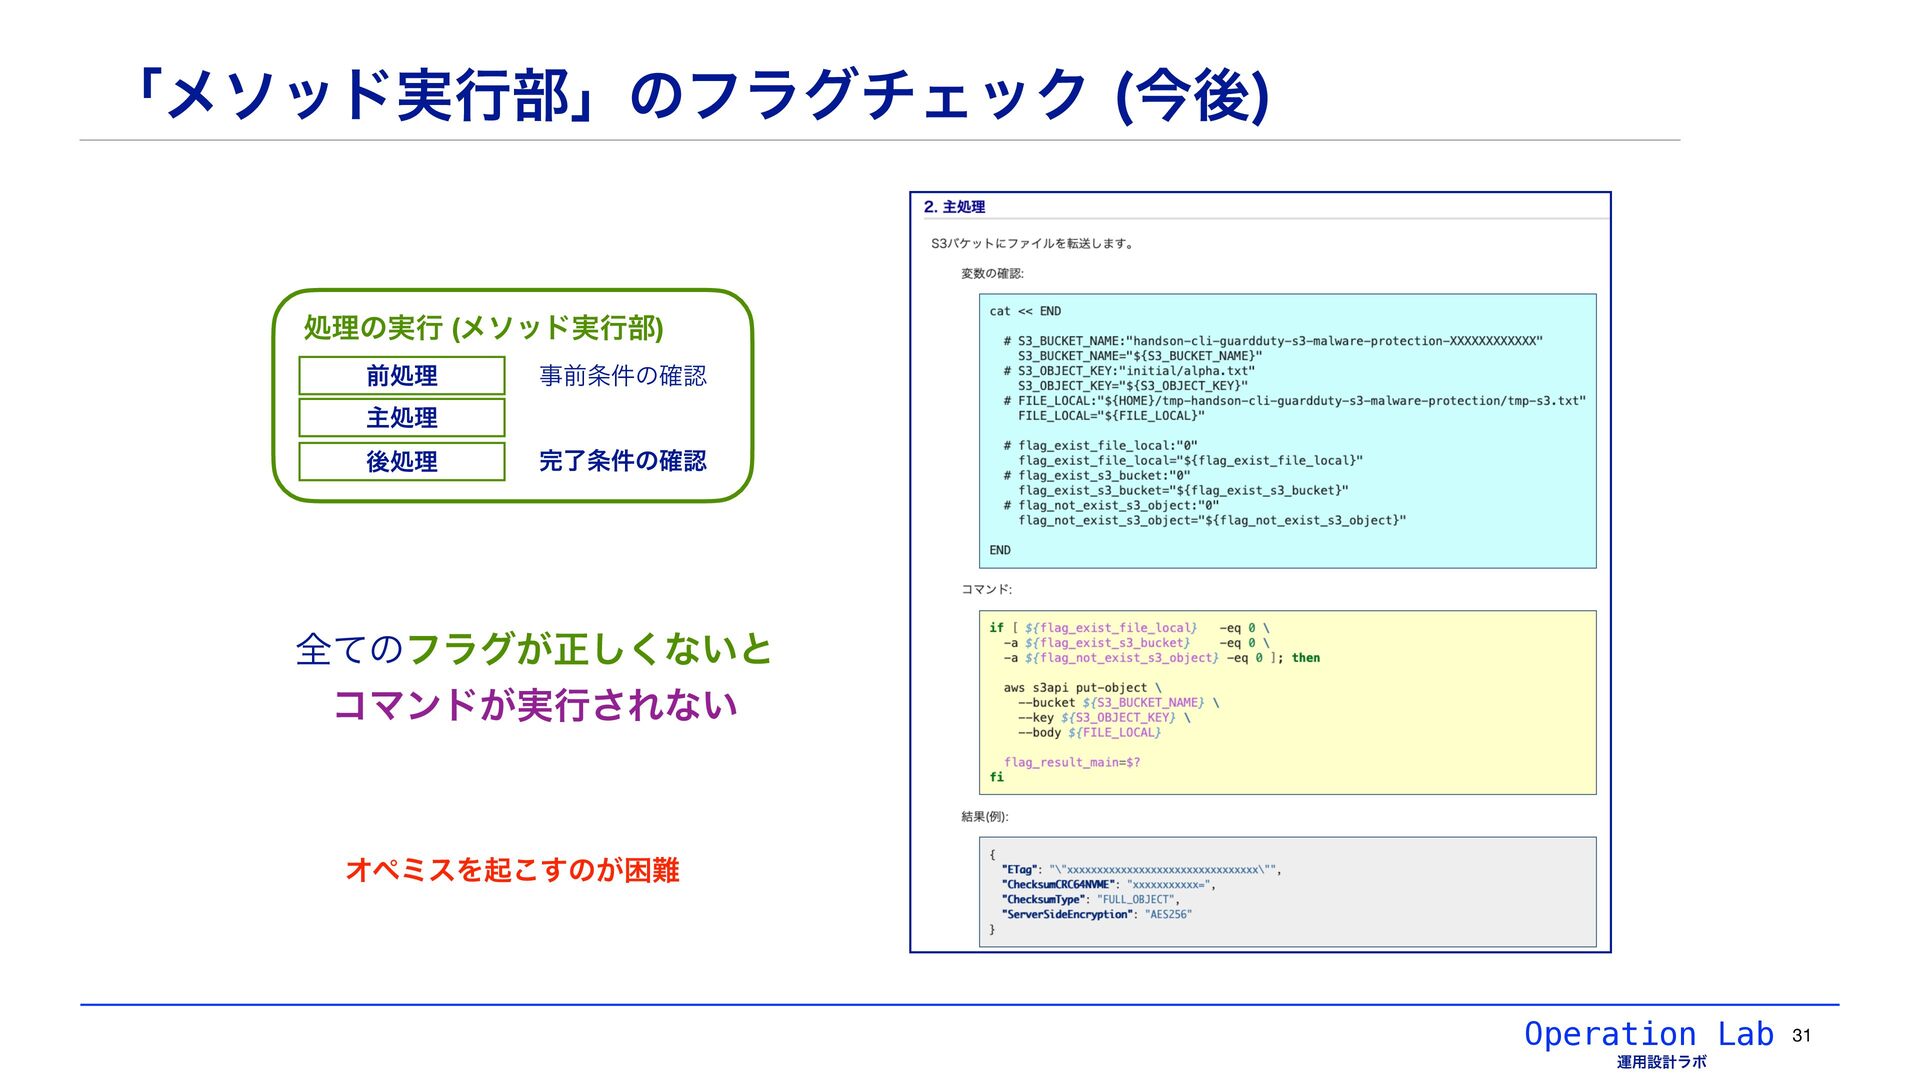Screen dimensions: 1920x1080
Task: Click the 前処理 box
Action: [x=402, y=376]
